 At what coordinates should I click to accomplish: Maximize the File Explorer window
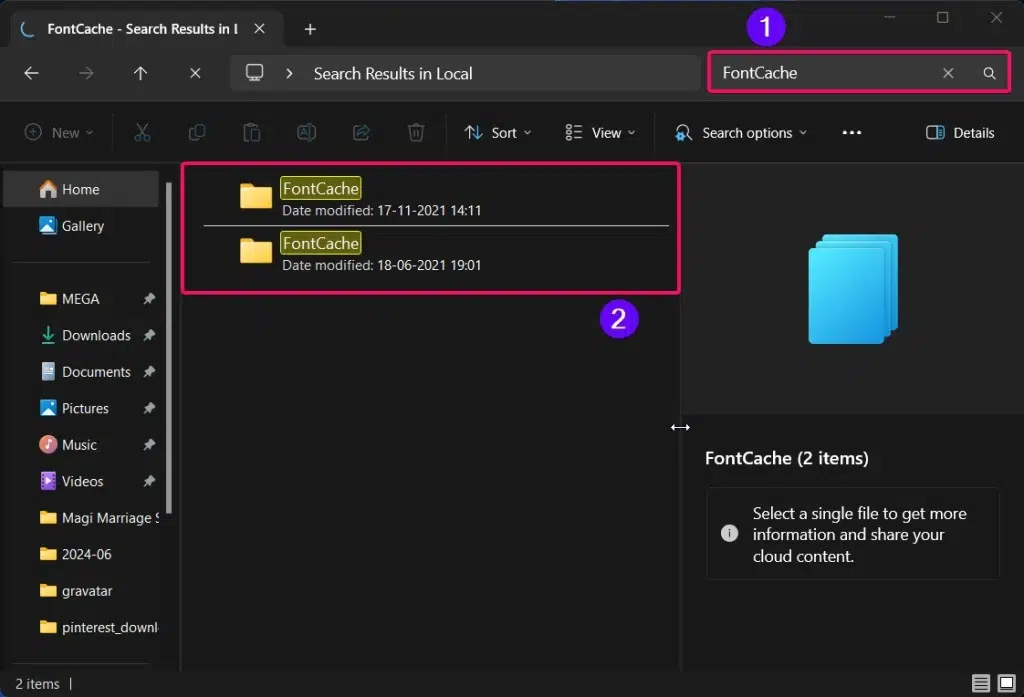click(942, 17)
